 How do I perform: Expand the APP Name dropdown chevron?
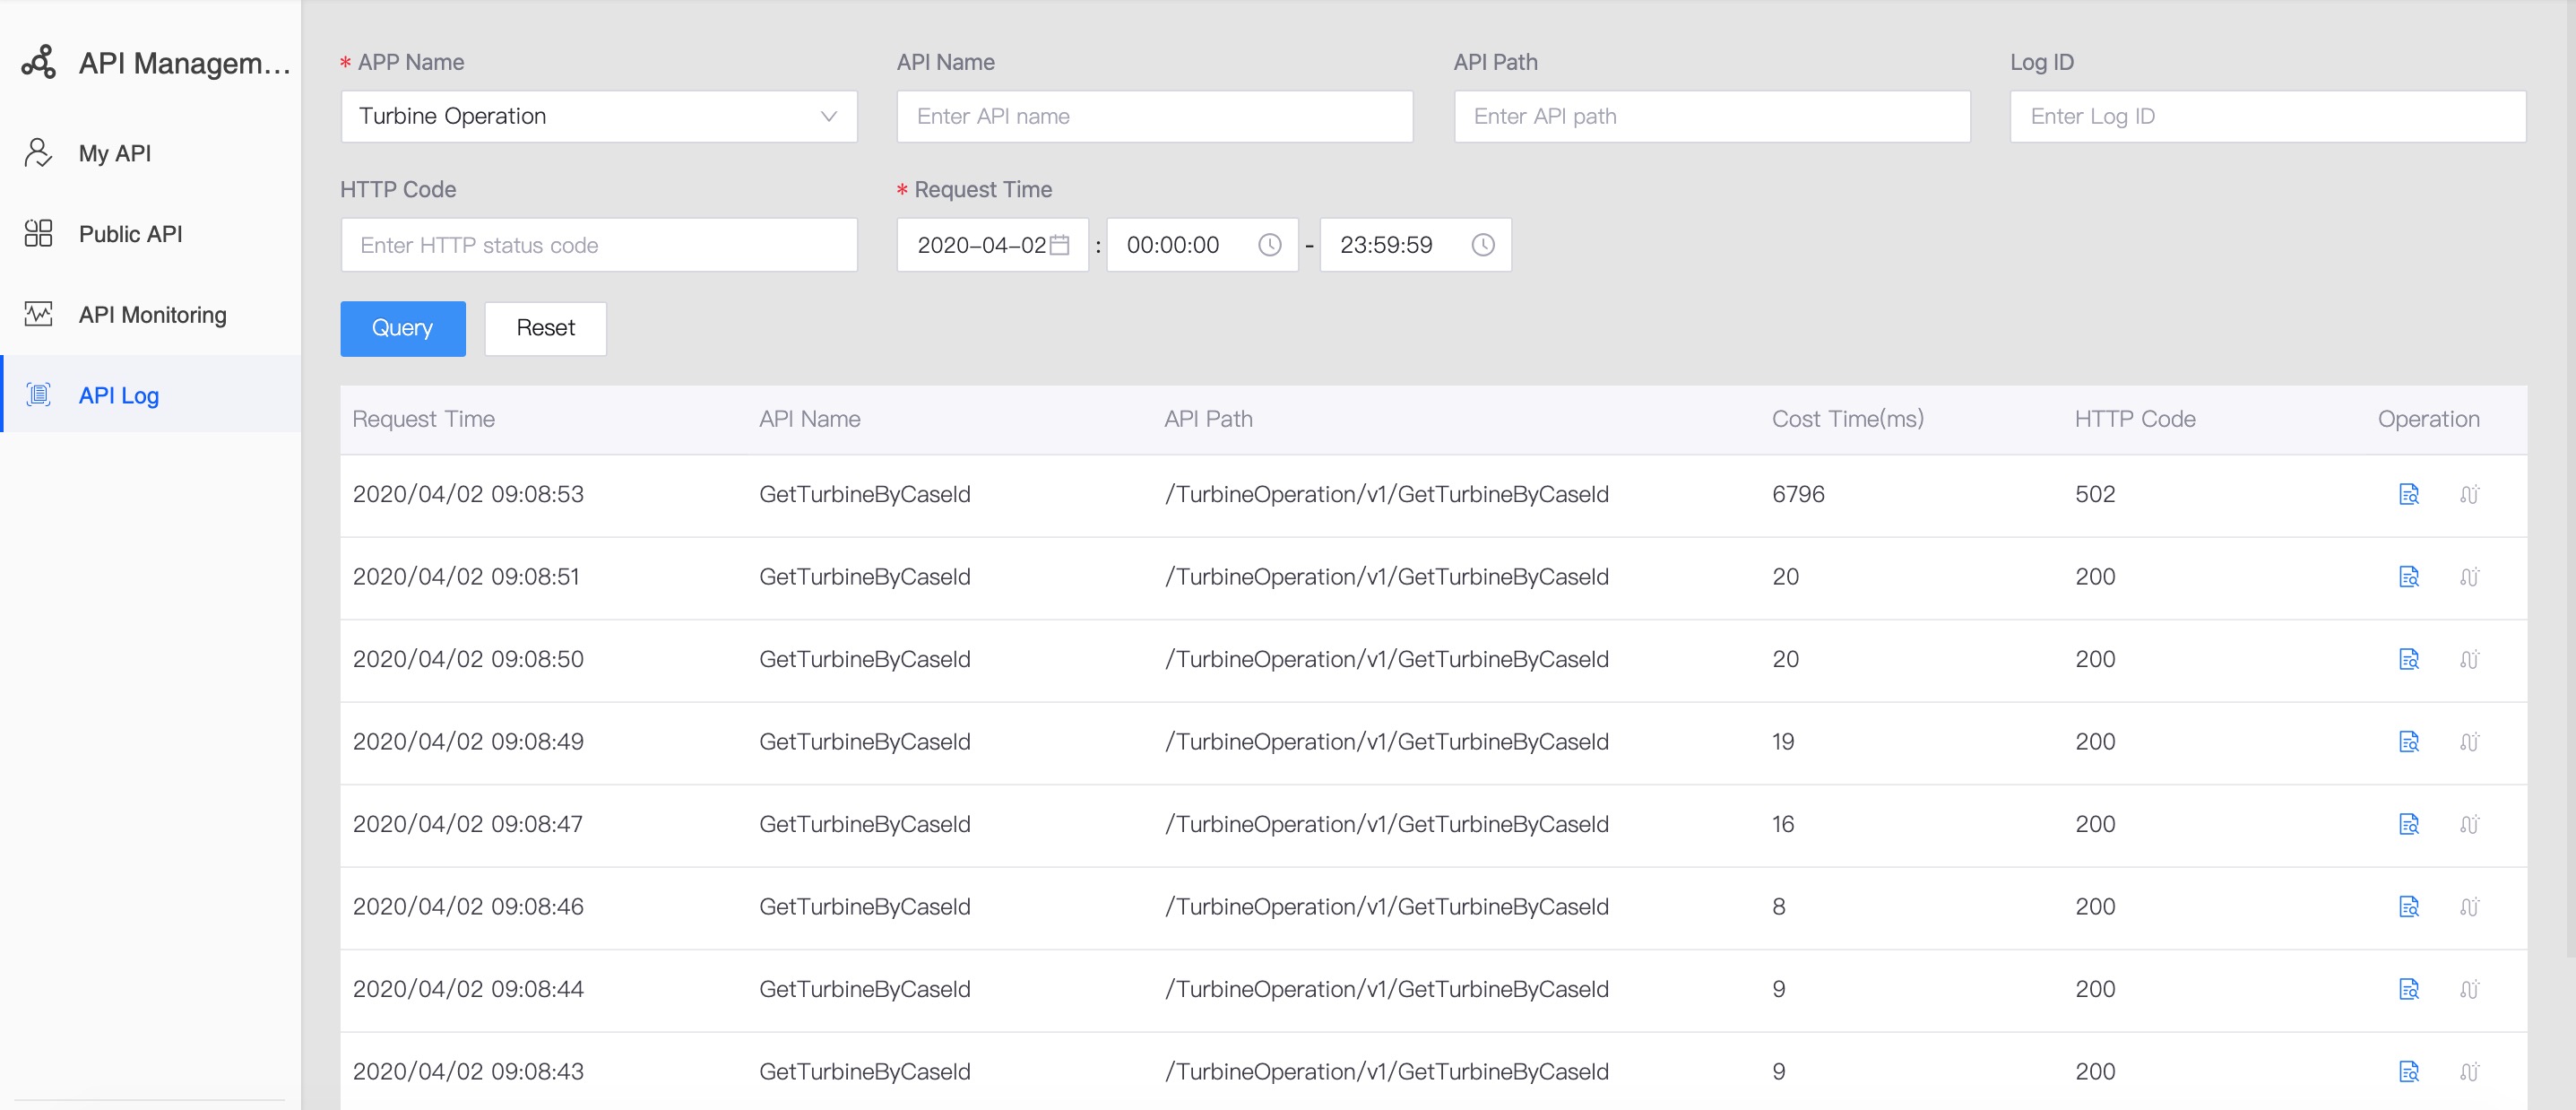[828, 116]
